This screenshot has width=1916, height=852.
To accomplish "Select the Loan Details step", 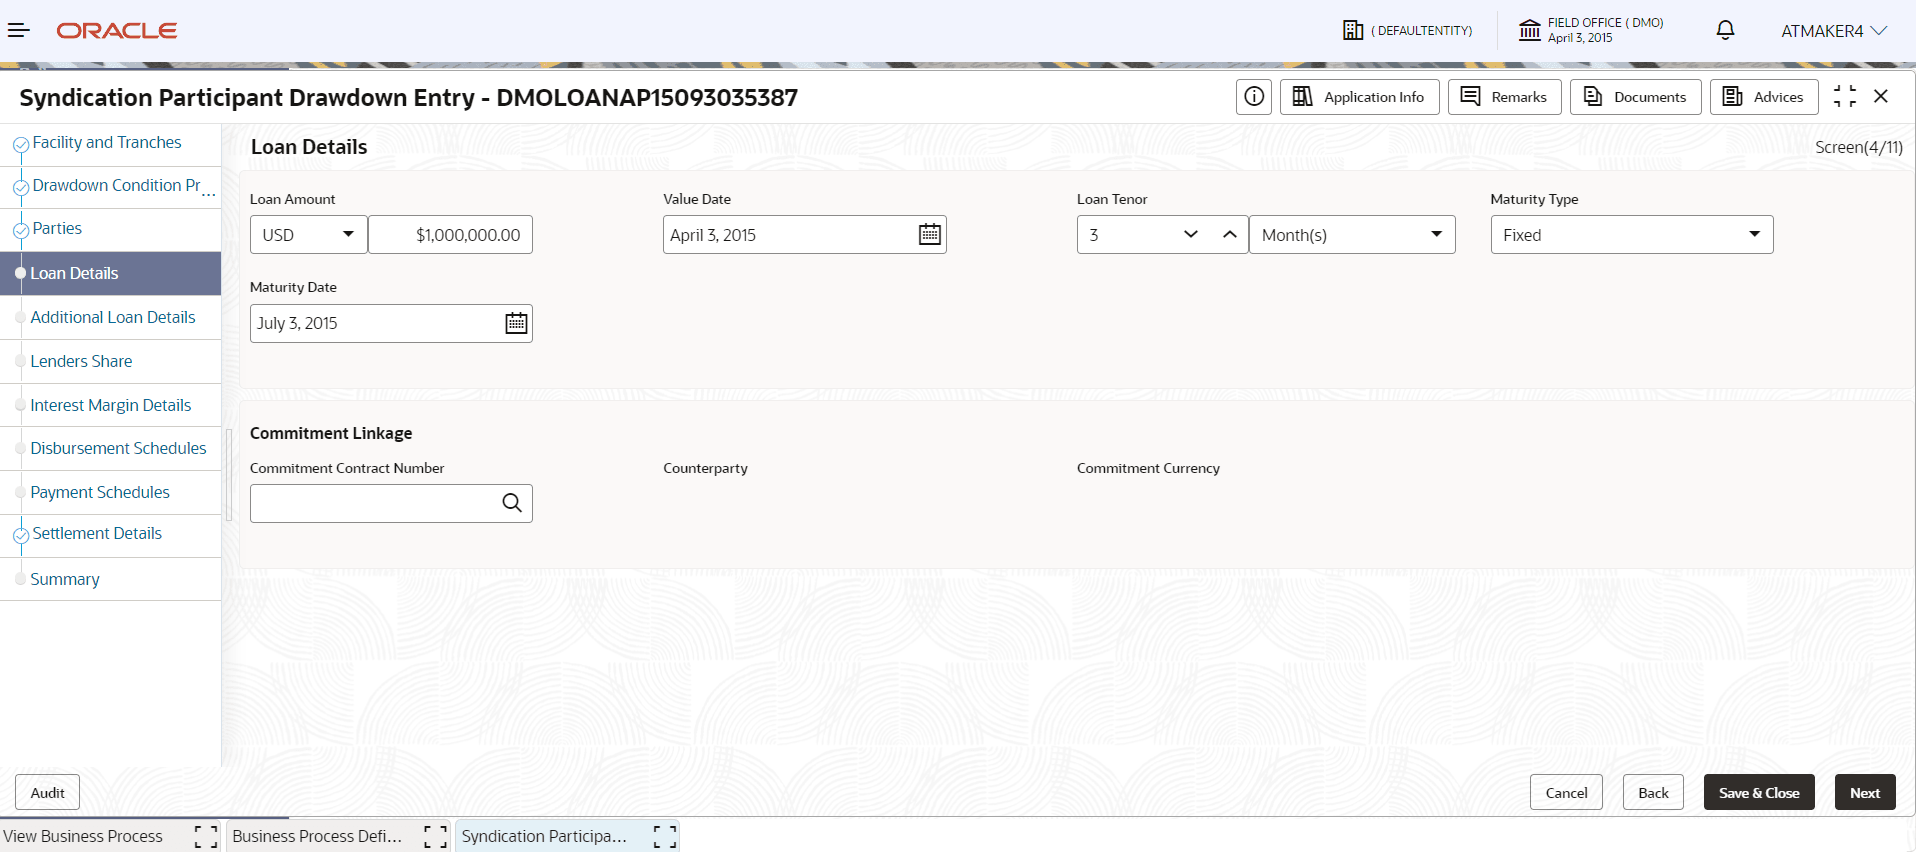I will pos(110,273).
